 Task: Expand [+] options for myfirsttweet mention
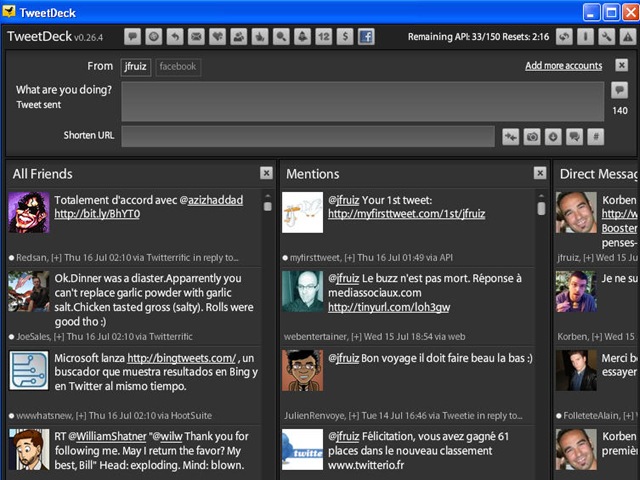350,258
